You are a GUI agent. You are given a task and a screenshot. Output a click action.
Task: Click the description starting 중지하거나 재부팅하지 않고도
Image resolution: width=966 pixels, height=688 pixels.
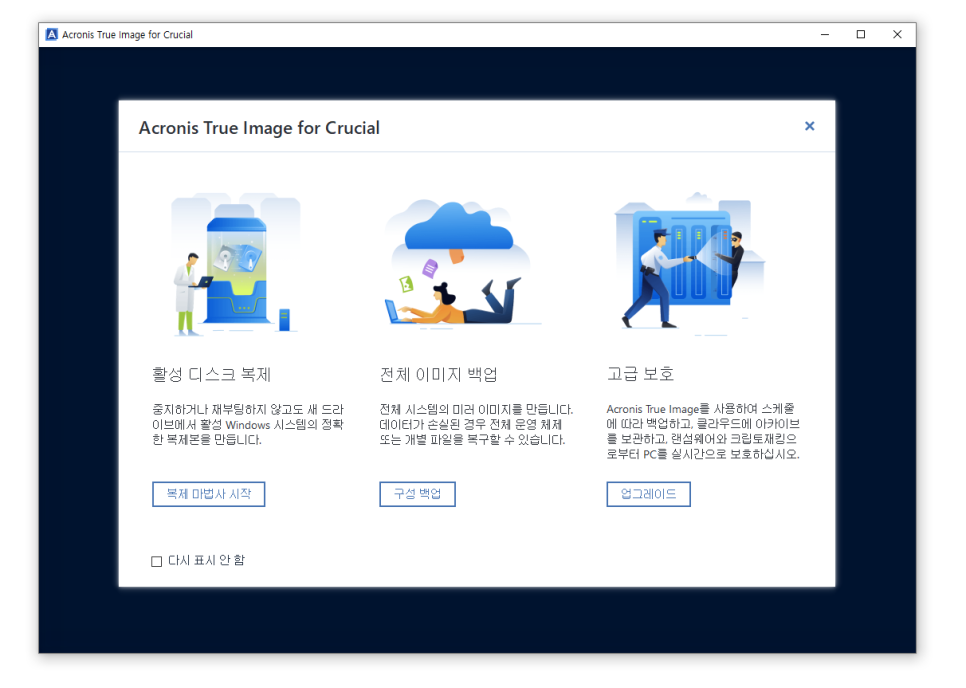248,424
